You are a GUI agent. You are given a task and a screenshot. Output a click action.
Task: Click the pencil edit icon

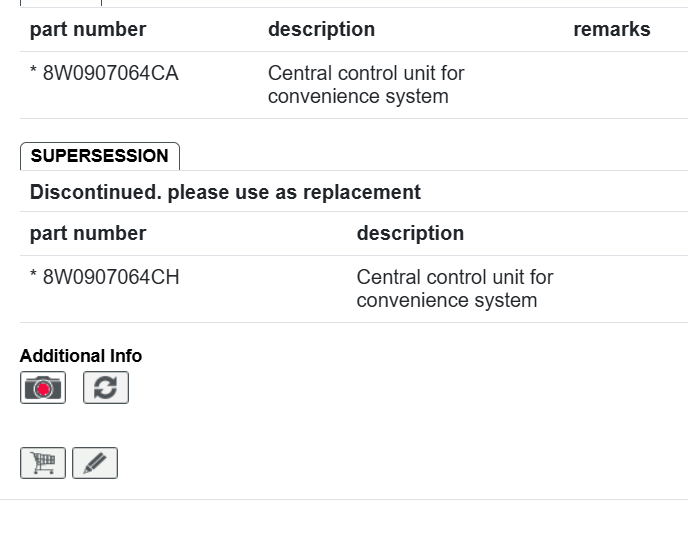pyautogui.click(x=95, y=463)
